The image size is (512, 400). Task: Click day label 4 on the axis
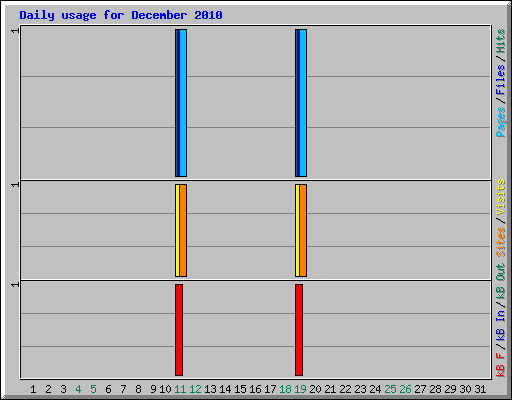click(x=78, y=389)
